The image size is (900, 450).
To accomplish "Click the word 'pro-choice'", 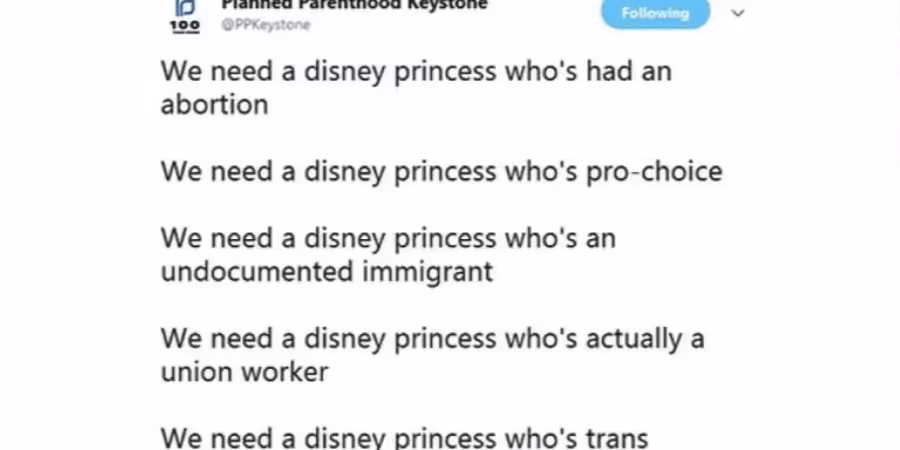I will point(654,172).
